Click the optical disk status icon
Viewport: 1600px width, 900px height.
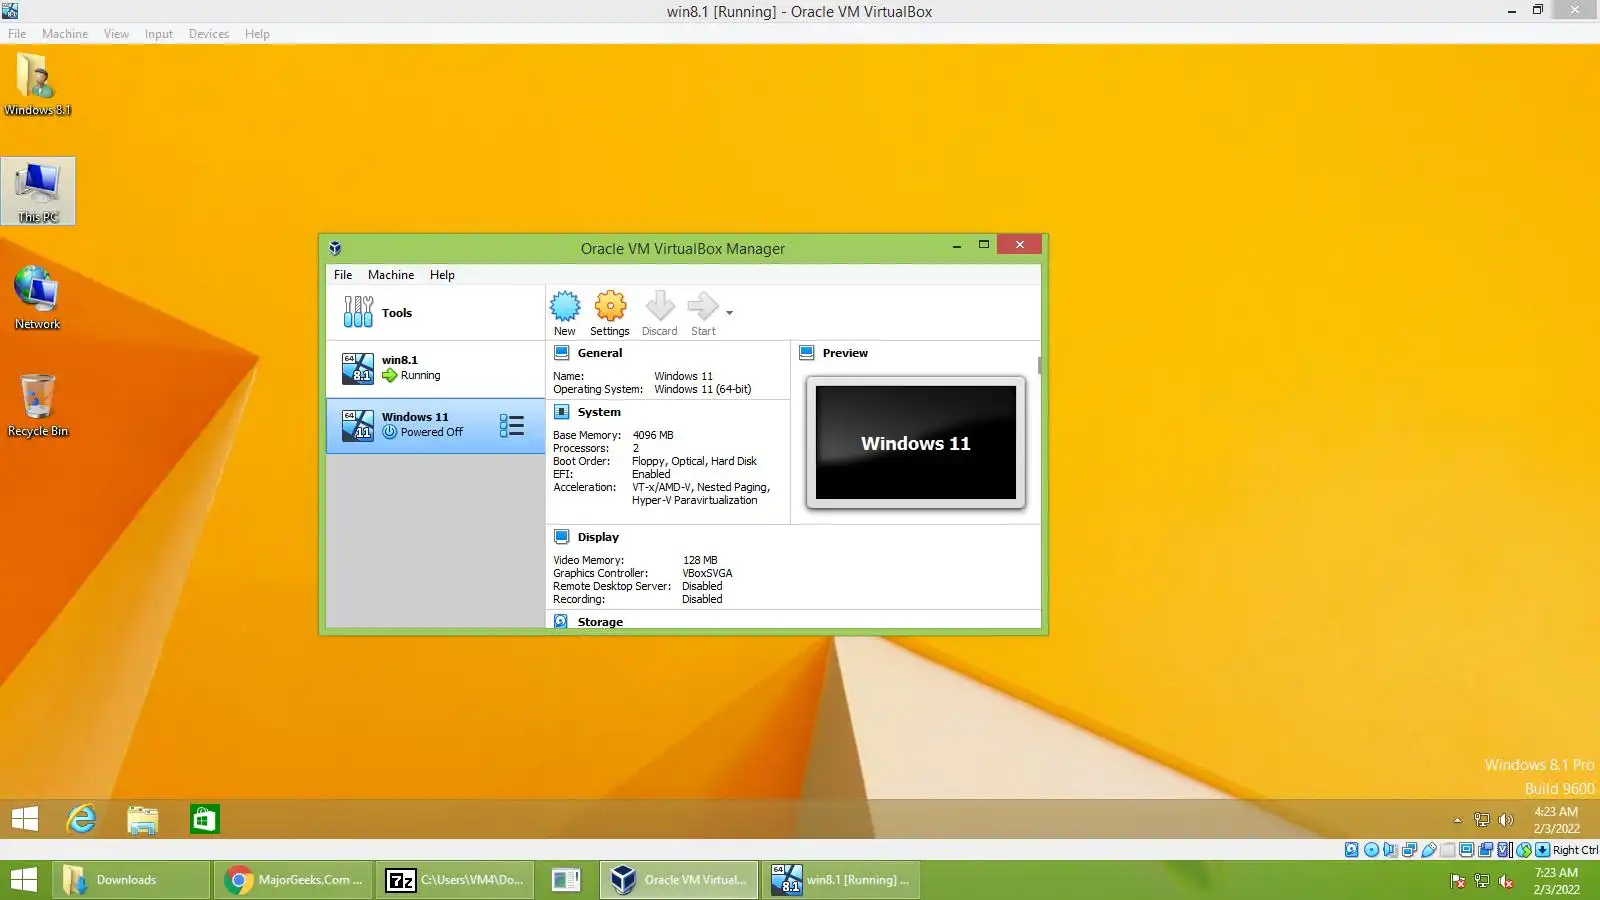(x=1371, y=850)
